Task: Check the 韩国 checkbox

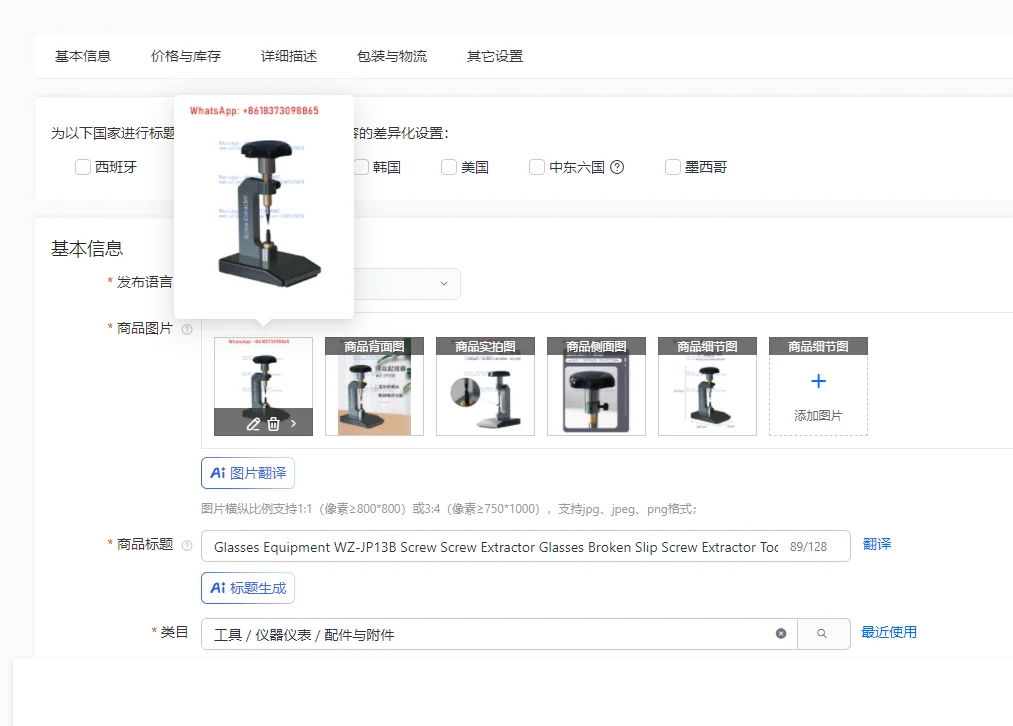Action: [x=361, y=167]
